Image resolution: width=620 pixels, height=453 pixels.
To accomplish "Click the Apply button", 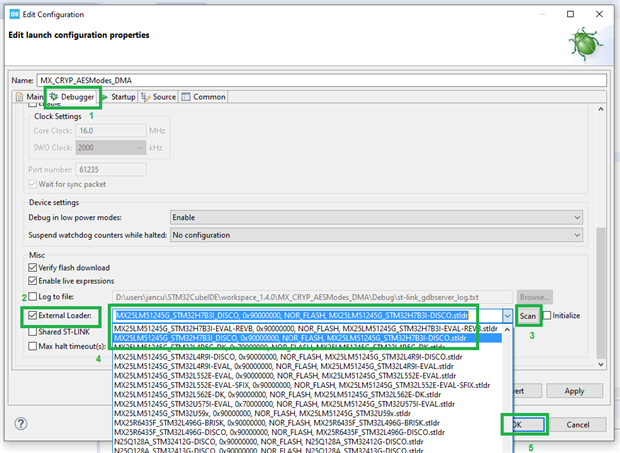I will coord(575,391).
